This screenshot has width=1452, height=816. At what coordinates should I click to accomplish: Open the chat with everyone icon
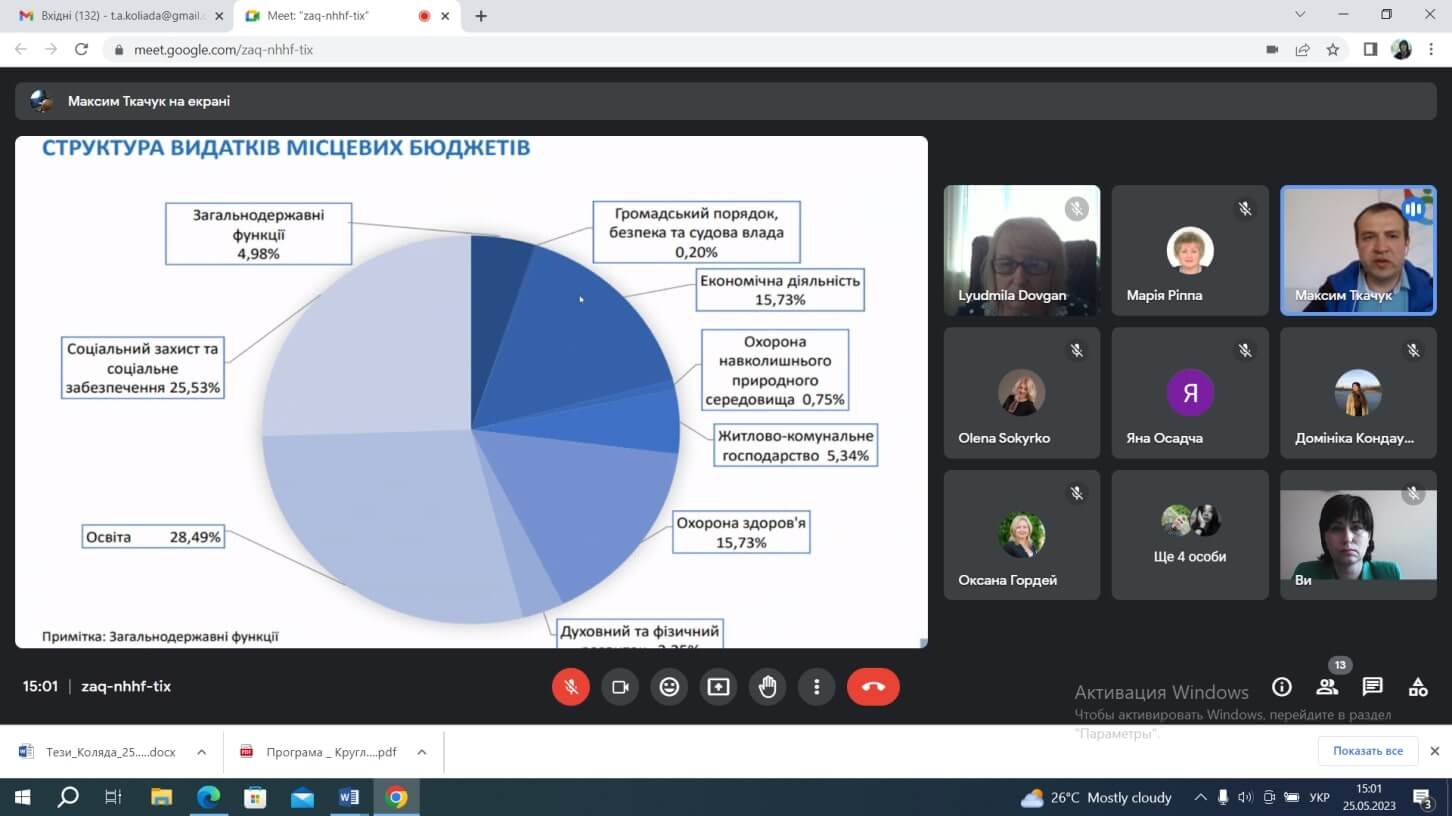[x=1372, y=687]
